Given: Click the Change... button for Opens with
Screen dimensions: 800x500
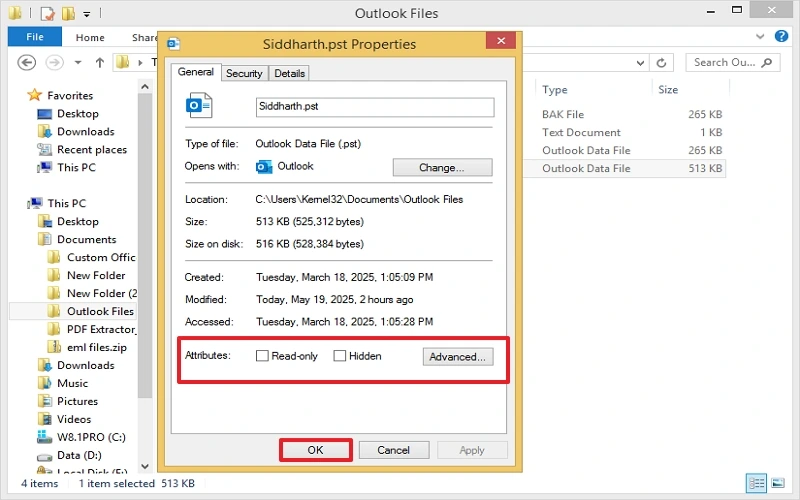Looking at the screenshot, I should (x=442, y=167).
